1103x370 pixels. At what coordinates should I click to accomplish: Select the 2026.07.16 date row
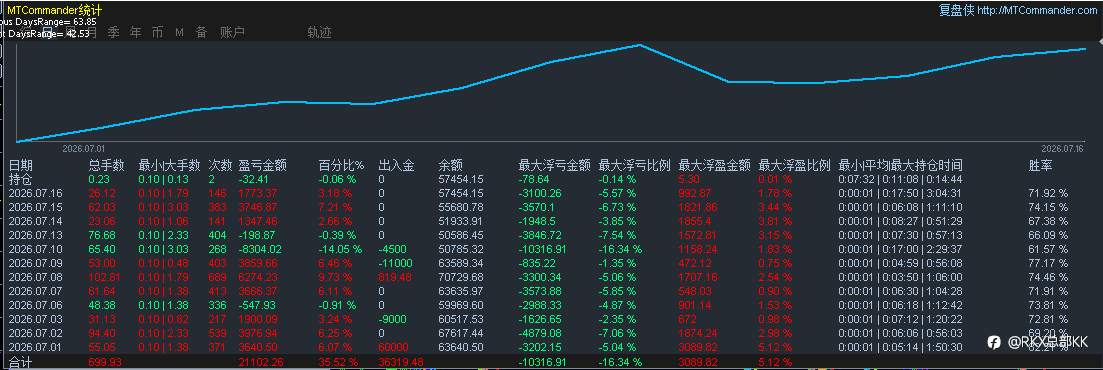click(x=36, y=193)
